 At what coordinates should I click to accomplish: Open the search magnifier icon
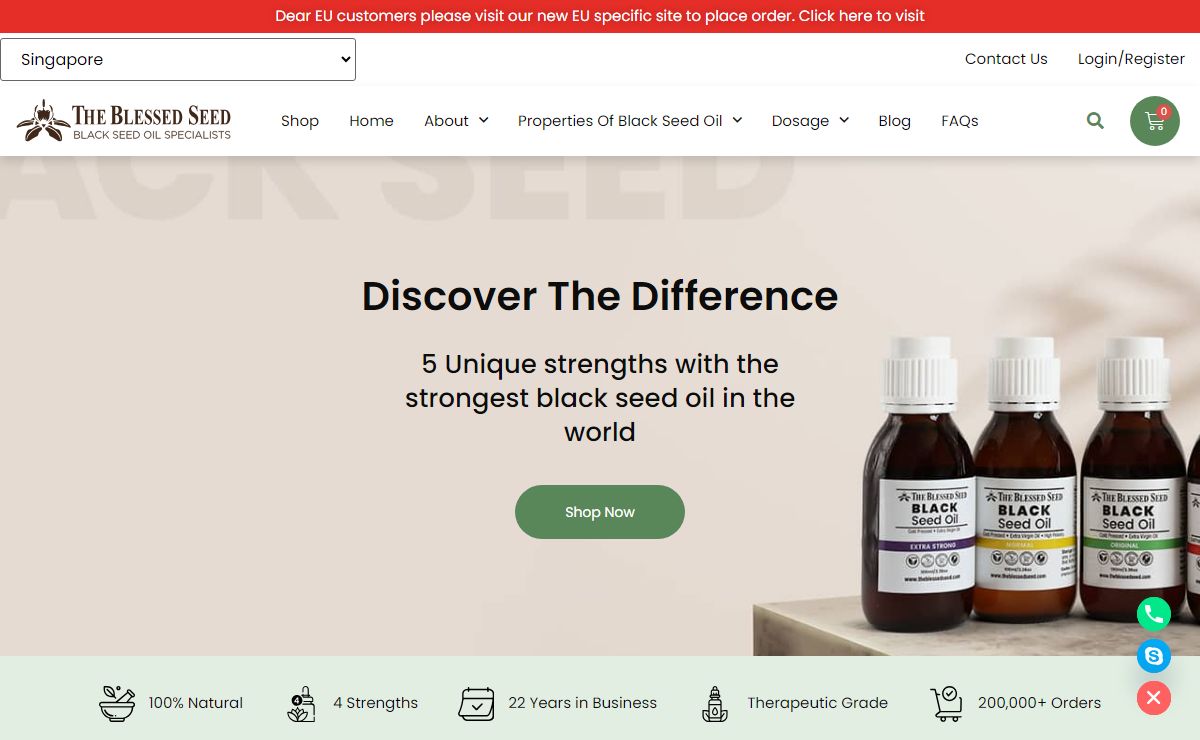point(1095,121)
